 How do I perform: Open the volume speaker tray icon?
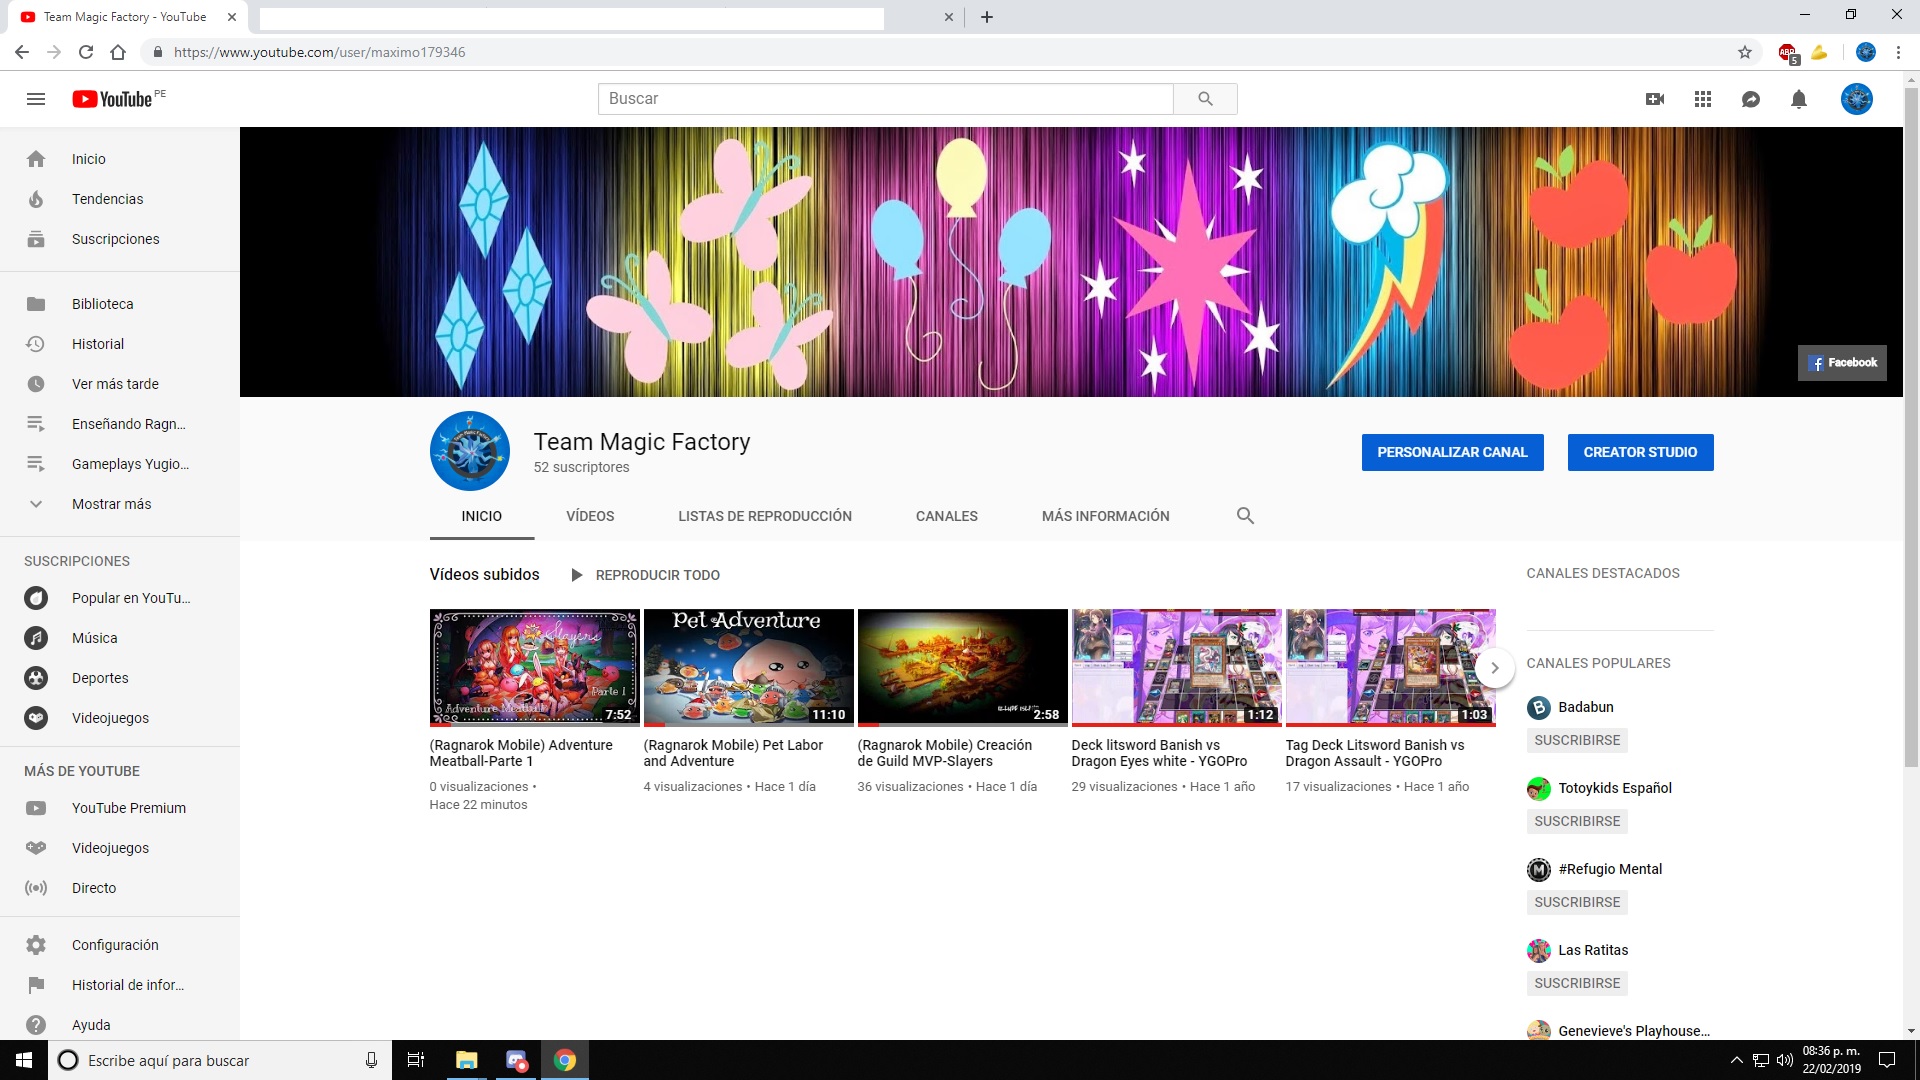(x=1785, y=1060)
